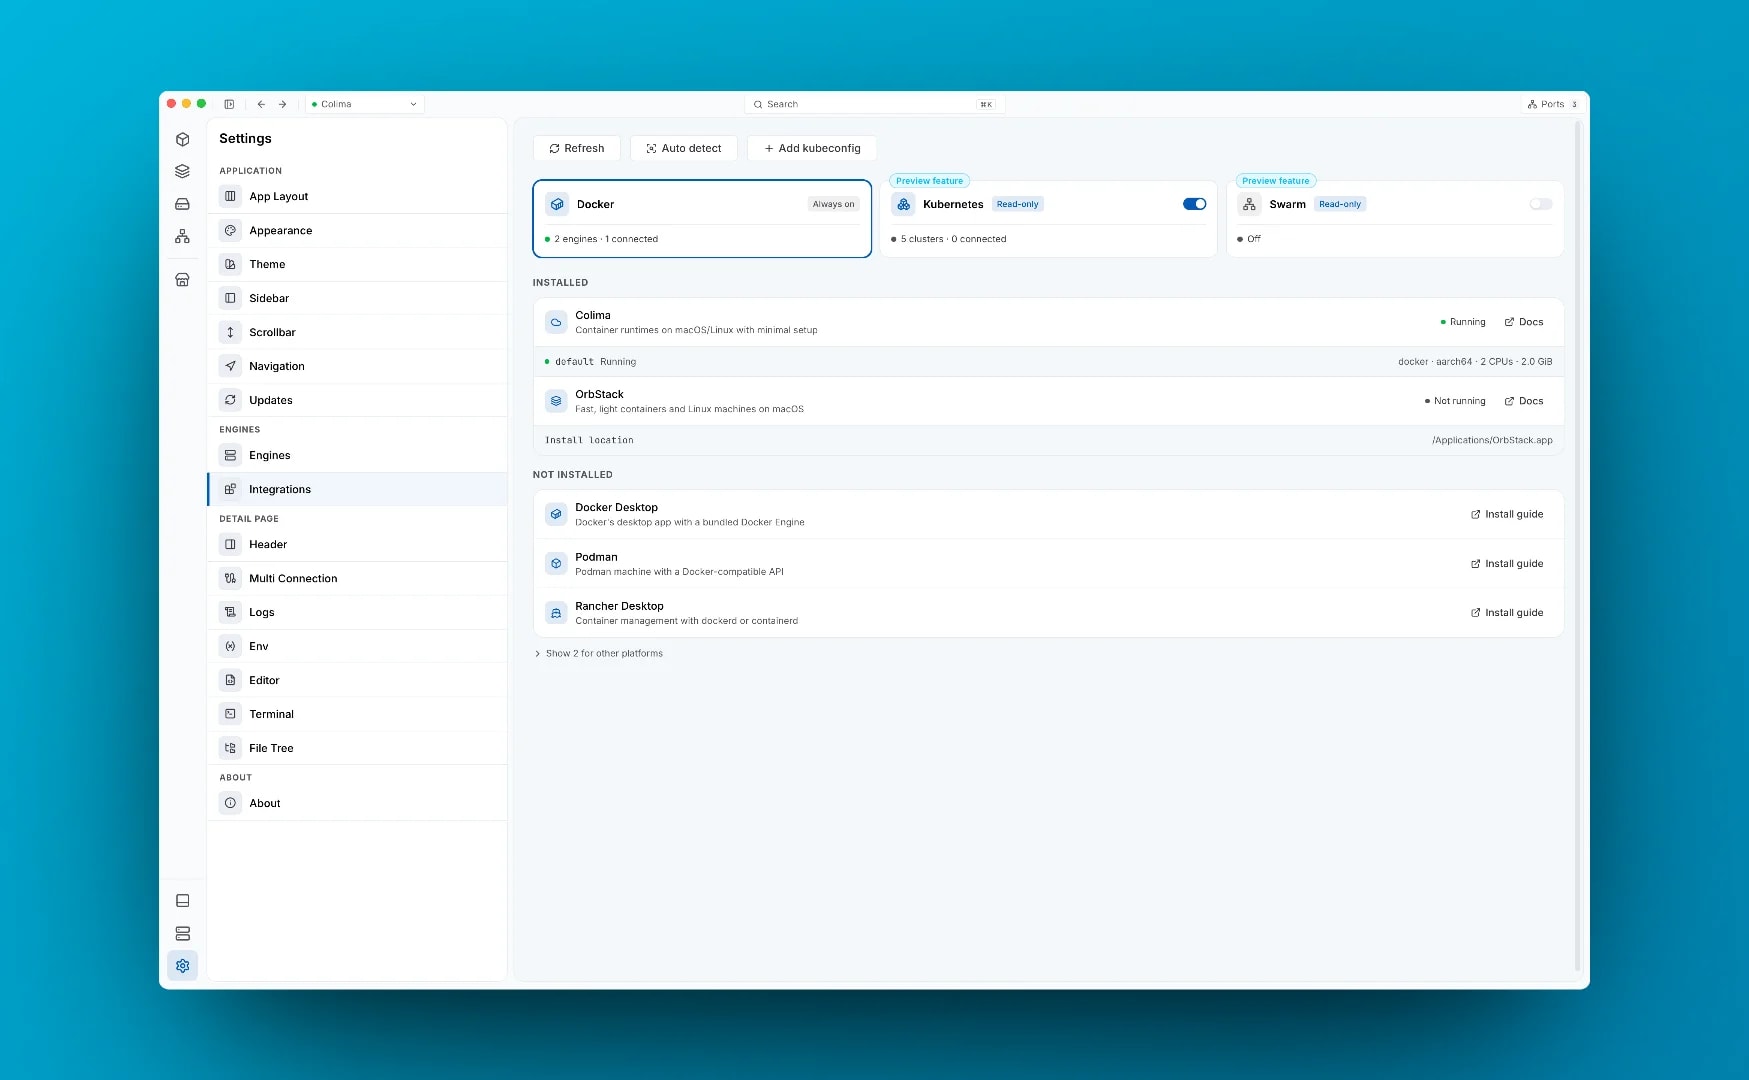Select the Engines settings item
This screenshot has width=1749, height=1080.
coord(357,456)
